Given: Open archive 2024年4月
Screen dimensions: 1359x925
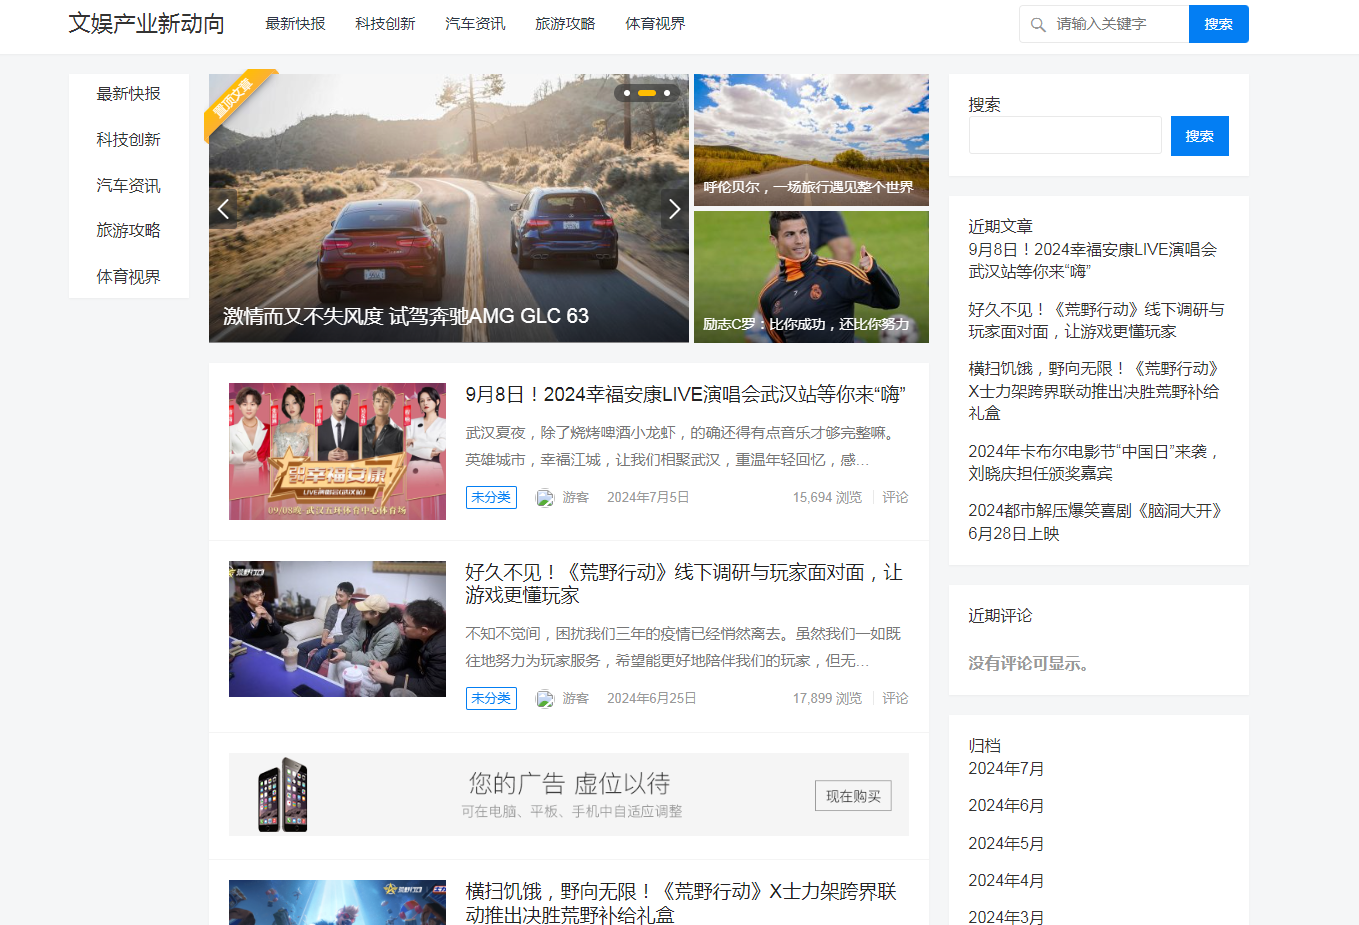Looking at the screenshot, I should [x=1006, y=881].
